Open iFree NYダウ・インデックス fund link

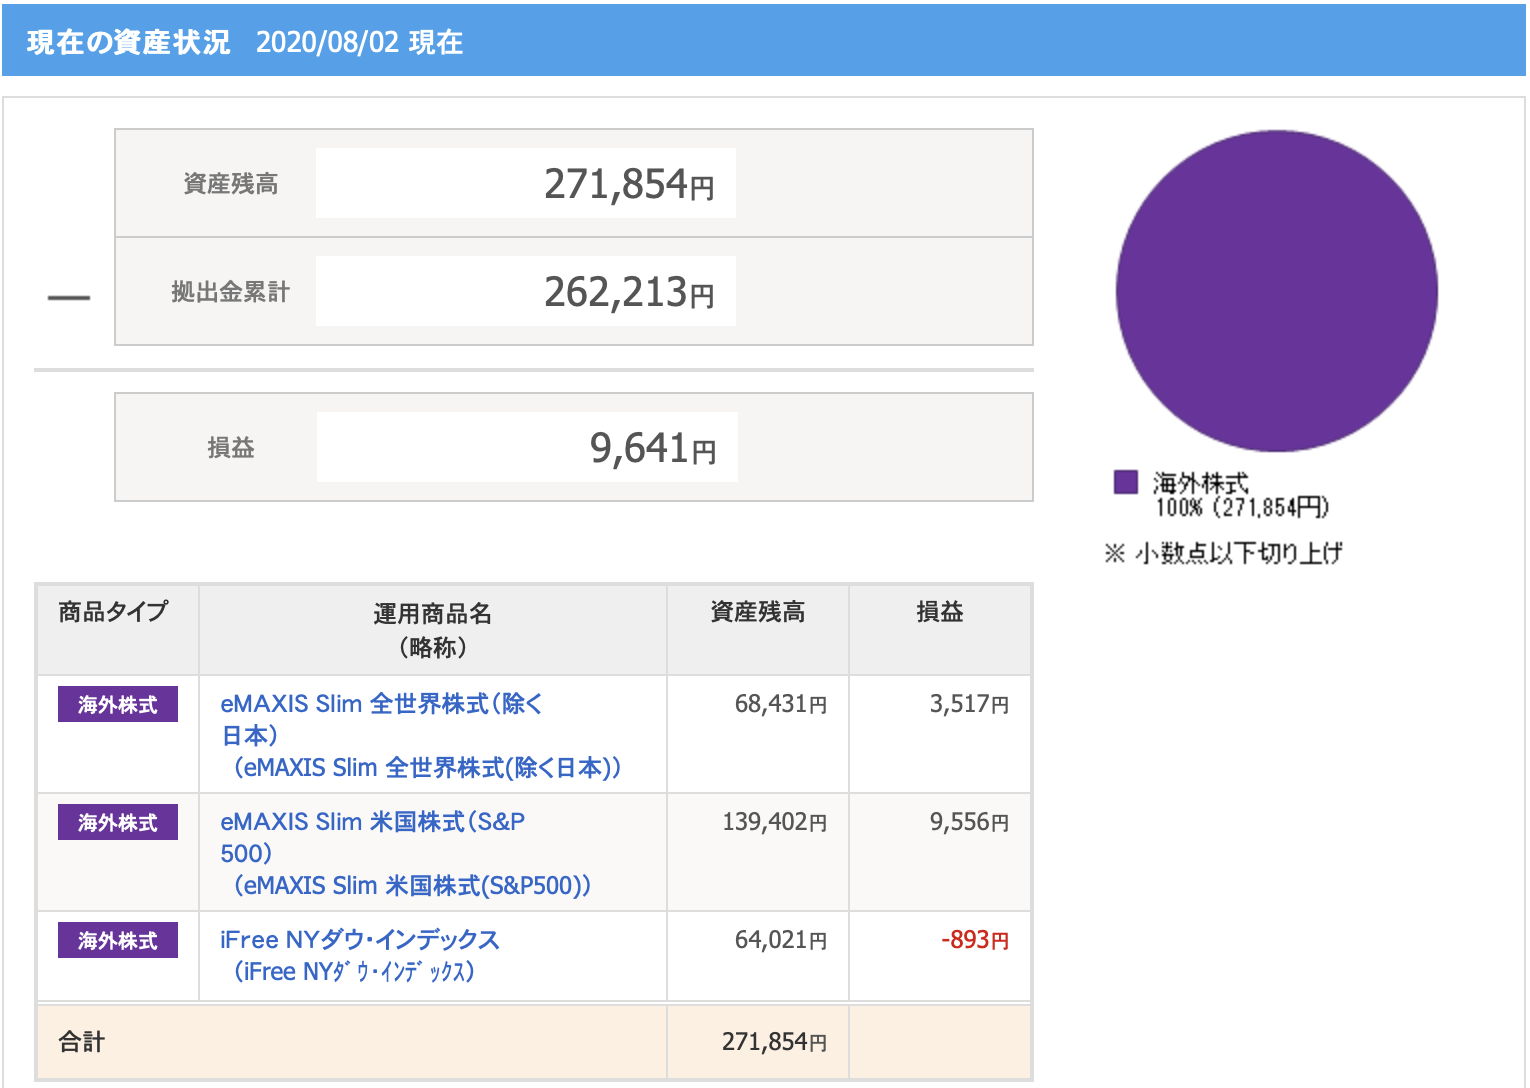(360, 955)
